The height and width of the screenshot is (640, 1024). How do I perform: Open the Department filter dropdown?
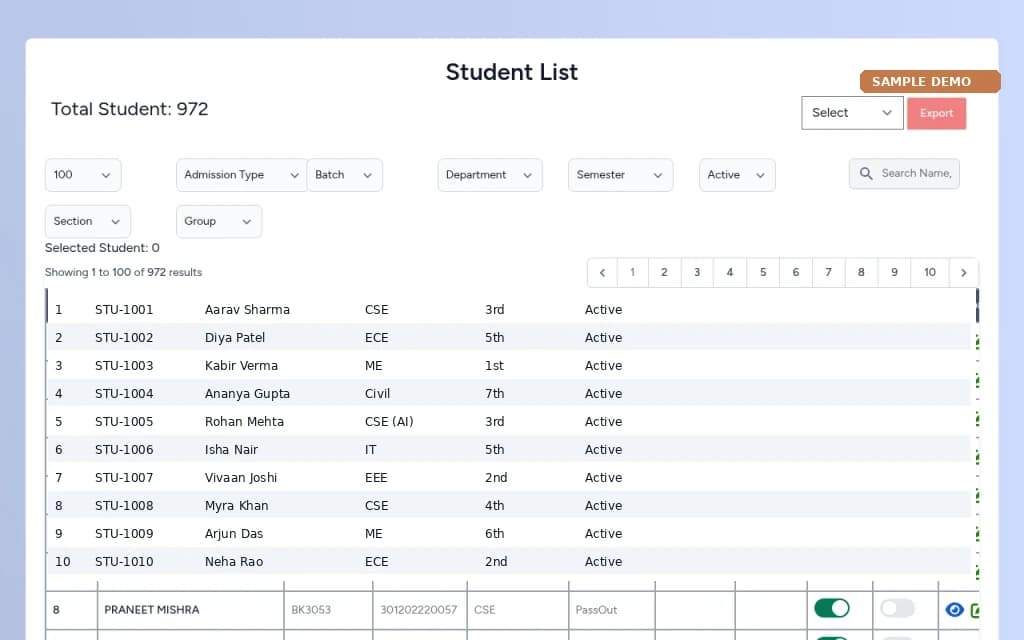(x=490, y=175)
